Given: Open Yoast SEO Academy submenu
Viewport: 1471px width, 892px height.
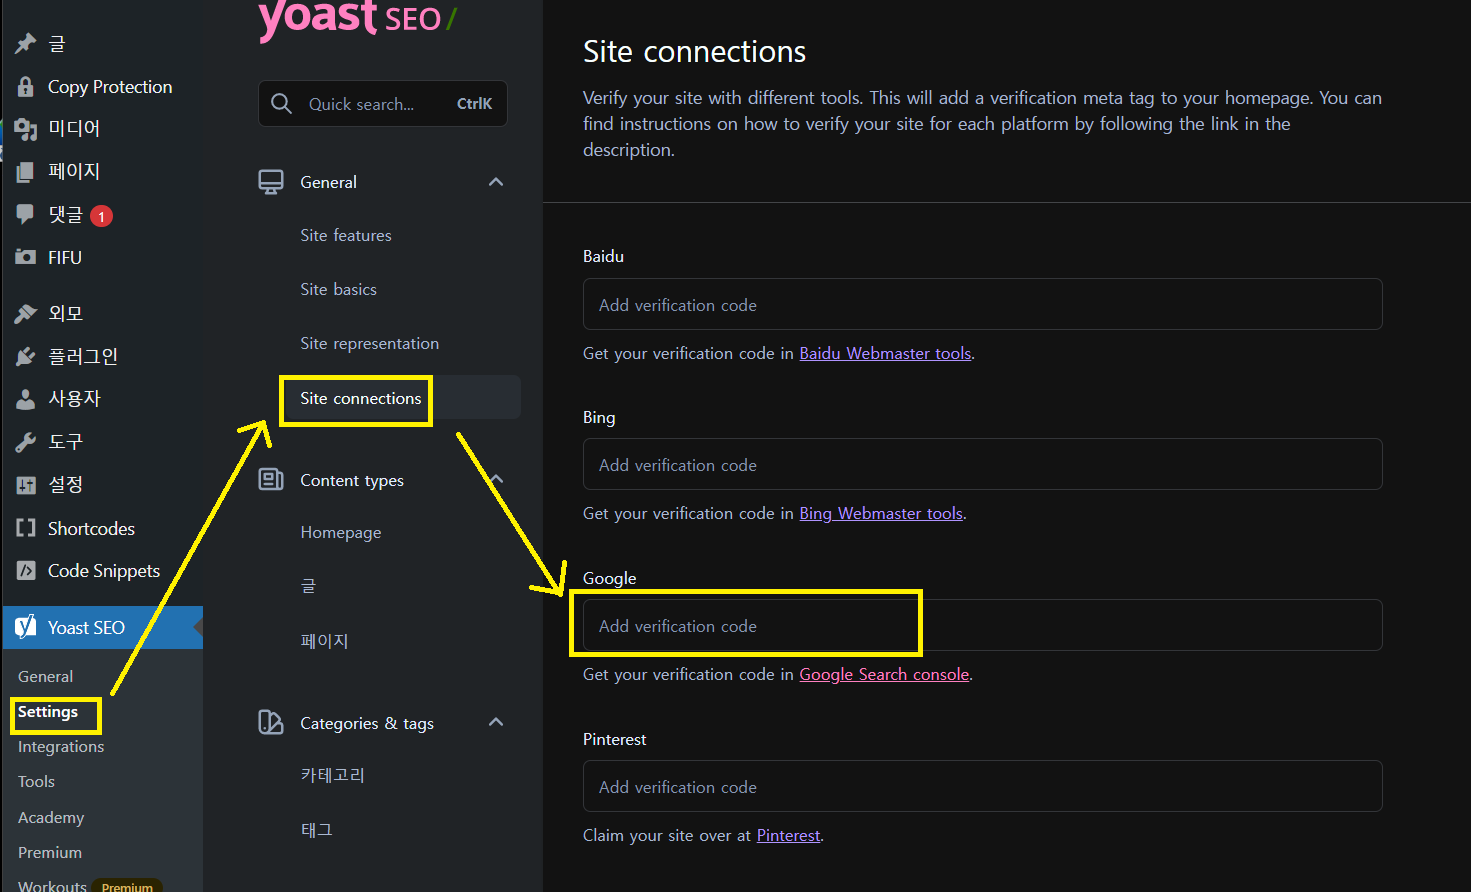Looking at the screenshot, I should tap(51, 817).
